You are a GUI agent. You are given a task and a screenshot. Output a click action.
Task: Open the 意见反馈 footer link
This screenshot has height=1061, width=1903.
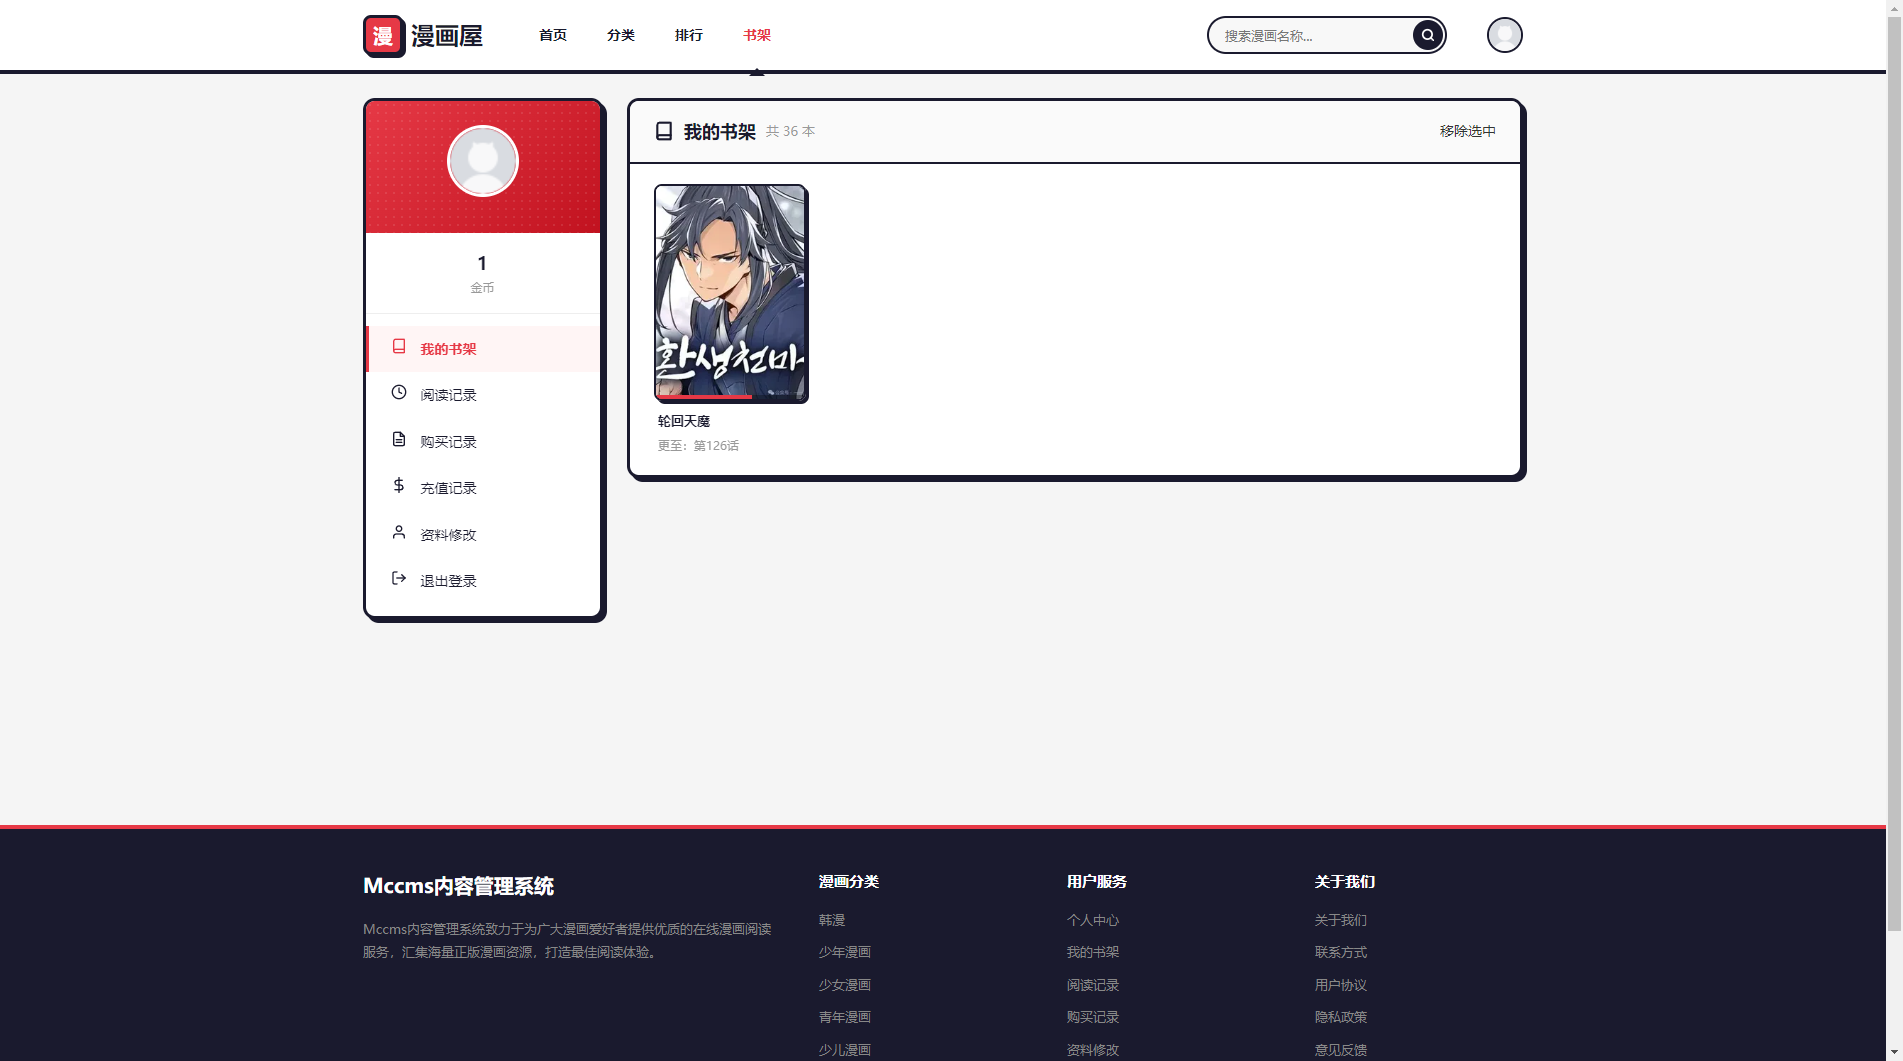(x=1341, y=1050)
